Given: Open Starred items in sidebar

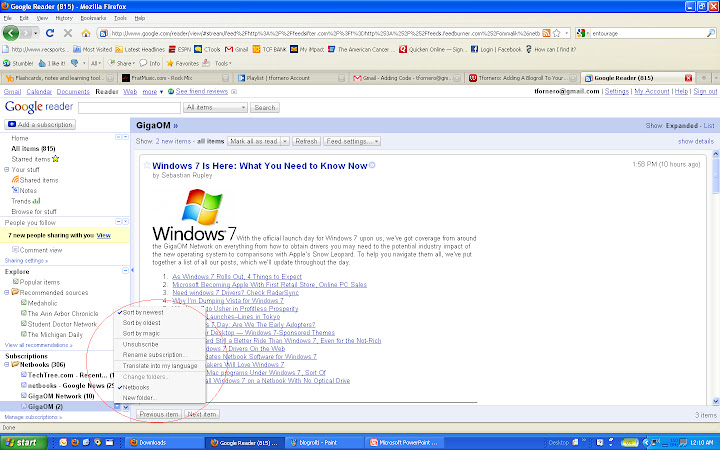Looking at the screenshot, I should 35,159.
